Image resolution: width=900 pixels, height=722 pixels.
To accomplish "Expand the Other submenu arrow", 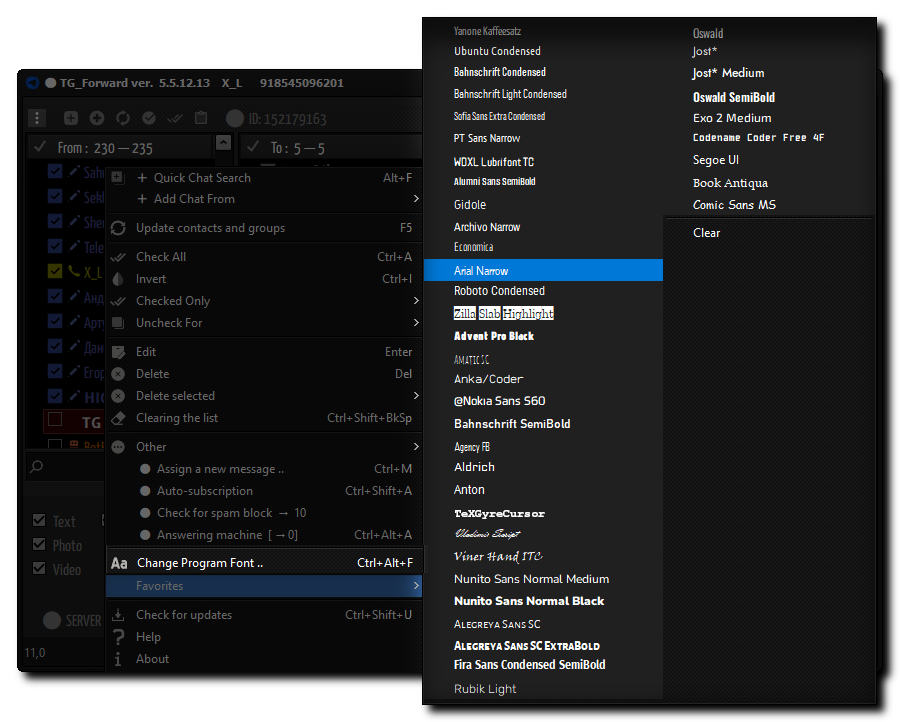I will tap(416, 447).
